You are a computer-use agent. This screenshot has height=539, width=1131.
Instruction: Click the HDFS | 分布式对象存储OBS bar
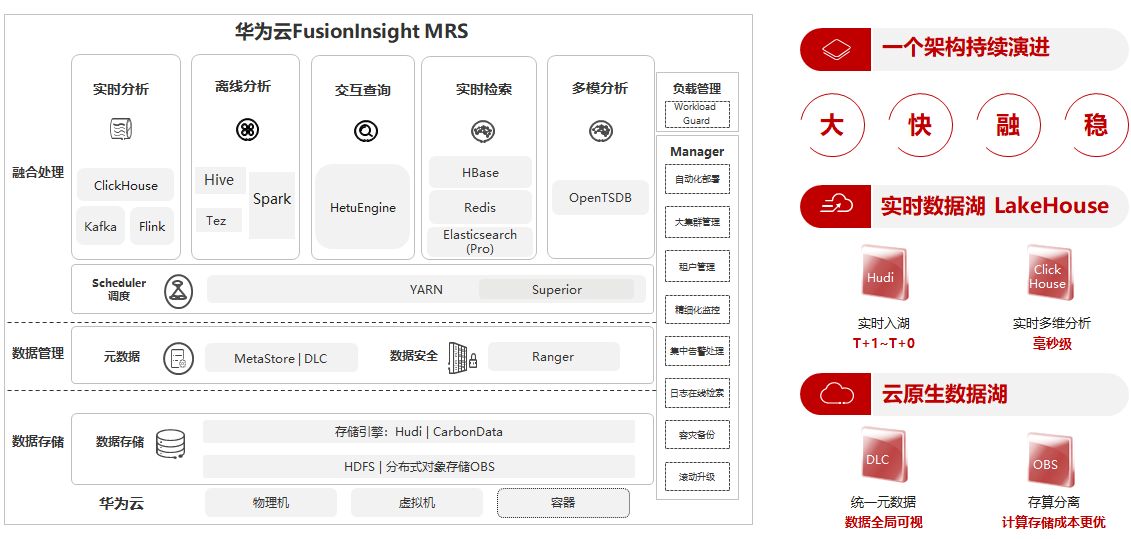[418, 466]
